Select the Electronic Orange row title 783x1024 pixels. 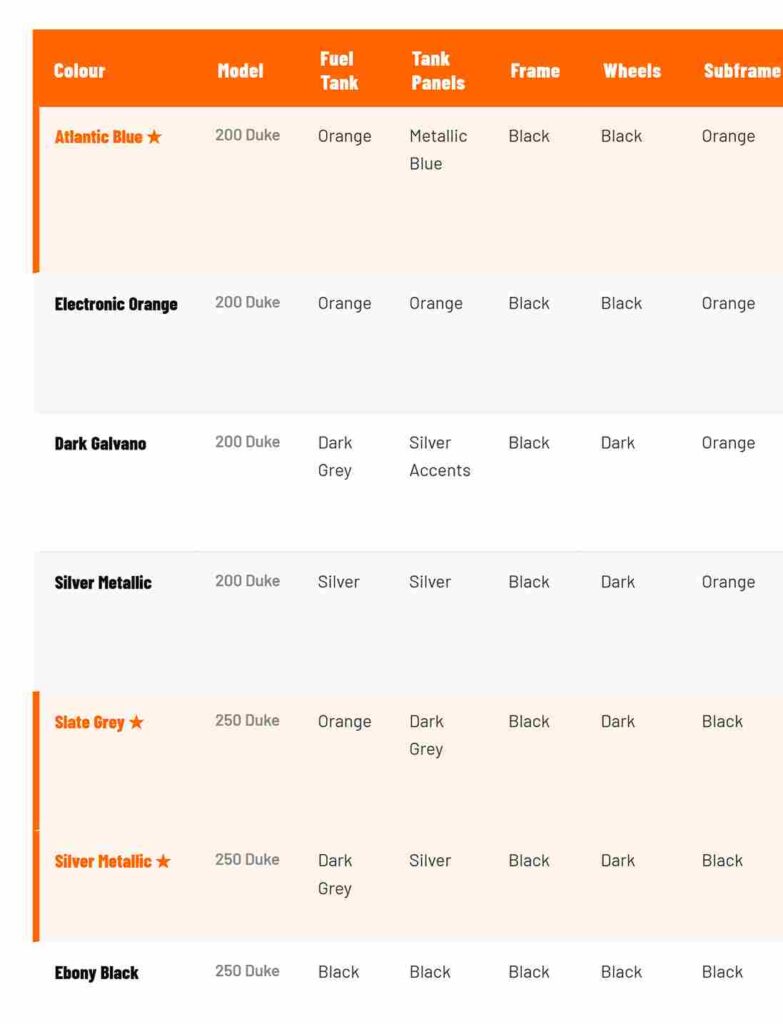point(116,304)
